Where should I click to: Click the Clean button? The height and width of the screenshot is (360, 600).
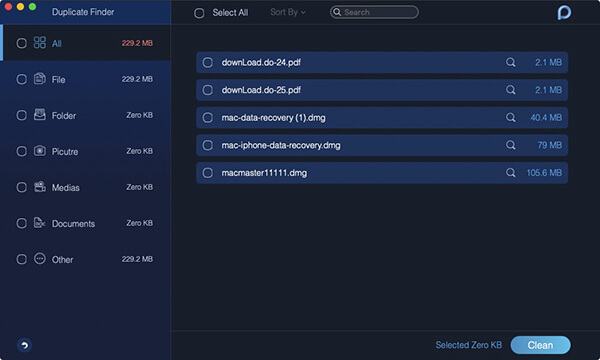point(540,345)
